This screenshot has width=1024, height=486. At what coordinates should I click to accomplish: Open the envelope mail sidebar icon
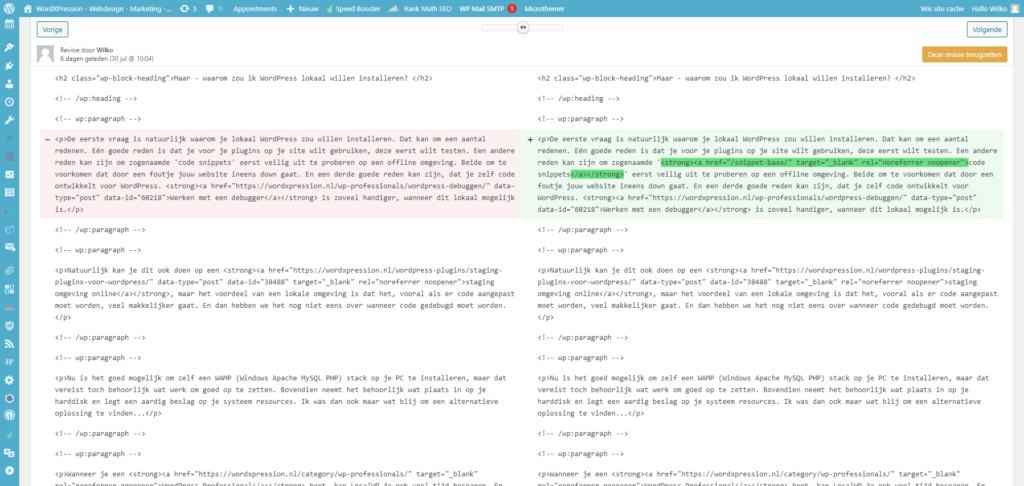point(9,247)
